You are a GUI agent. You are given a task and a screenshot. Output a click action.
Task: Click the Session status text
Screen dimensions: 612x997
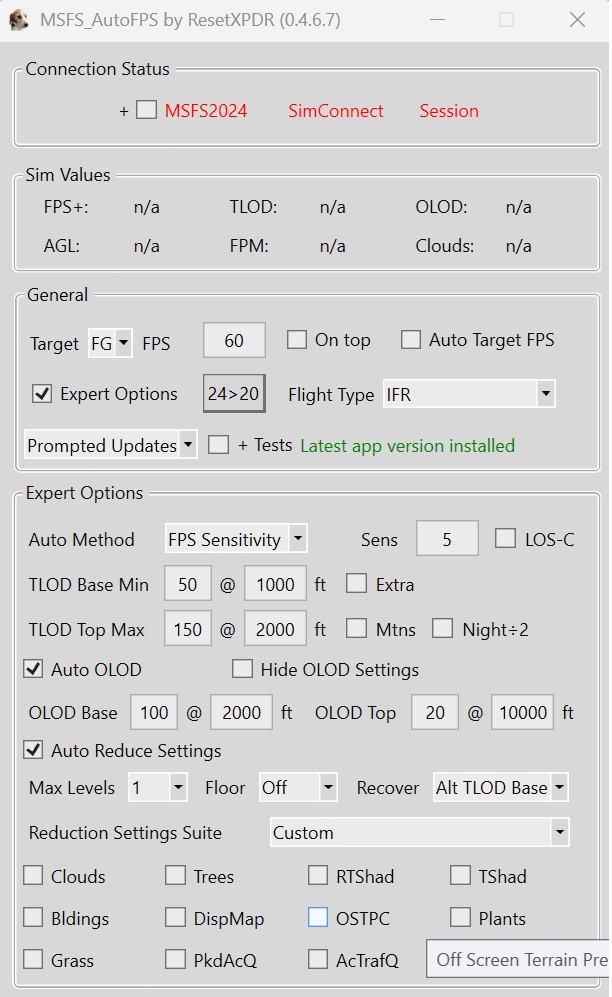[x=449, y=111]
